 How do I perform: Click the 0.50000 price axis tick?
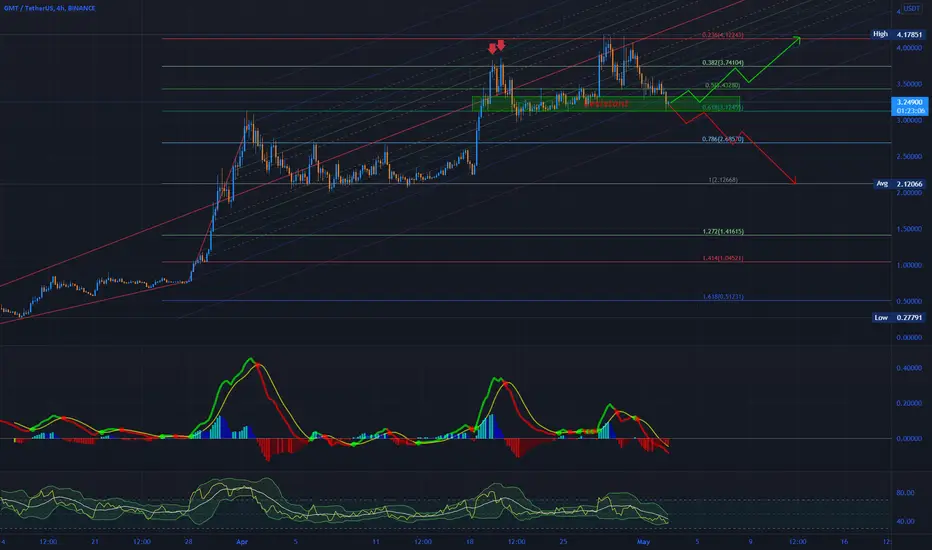coord(909,301)
